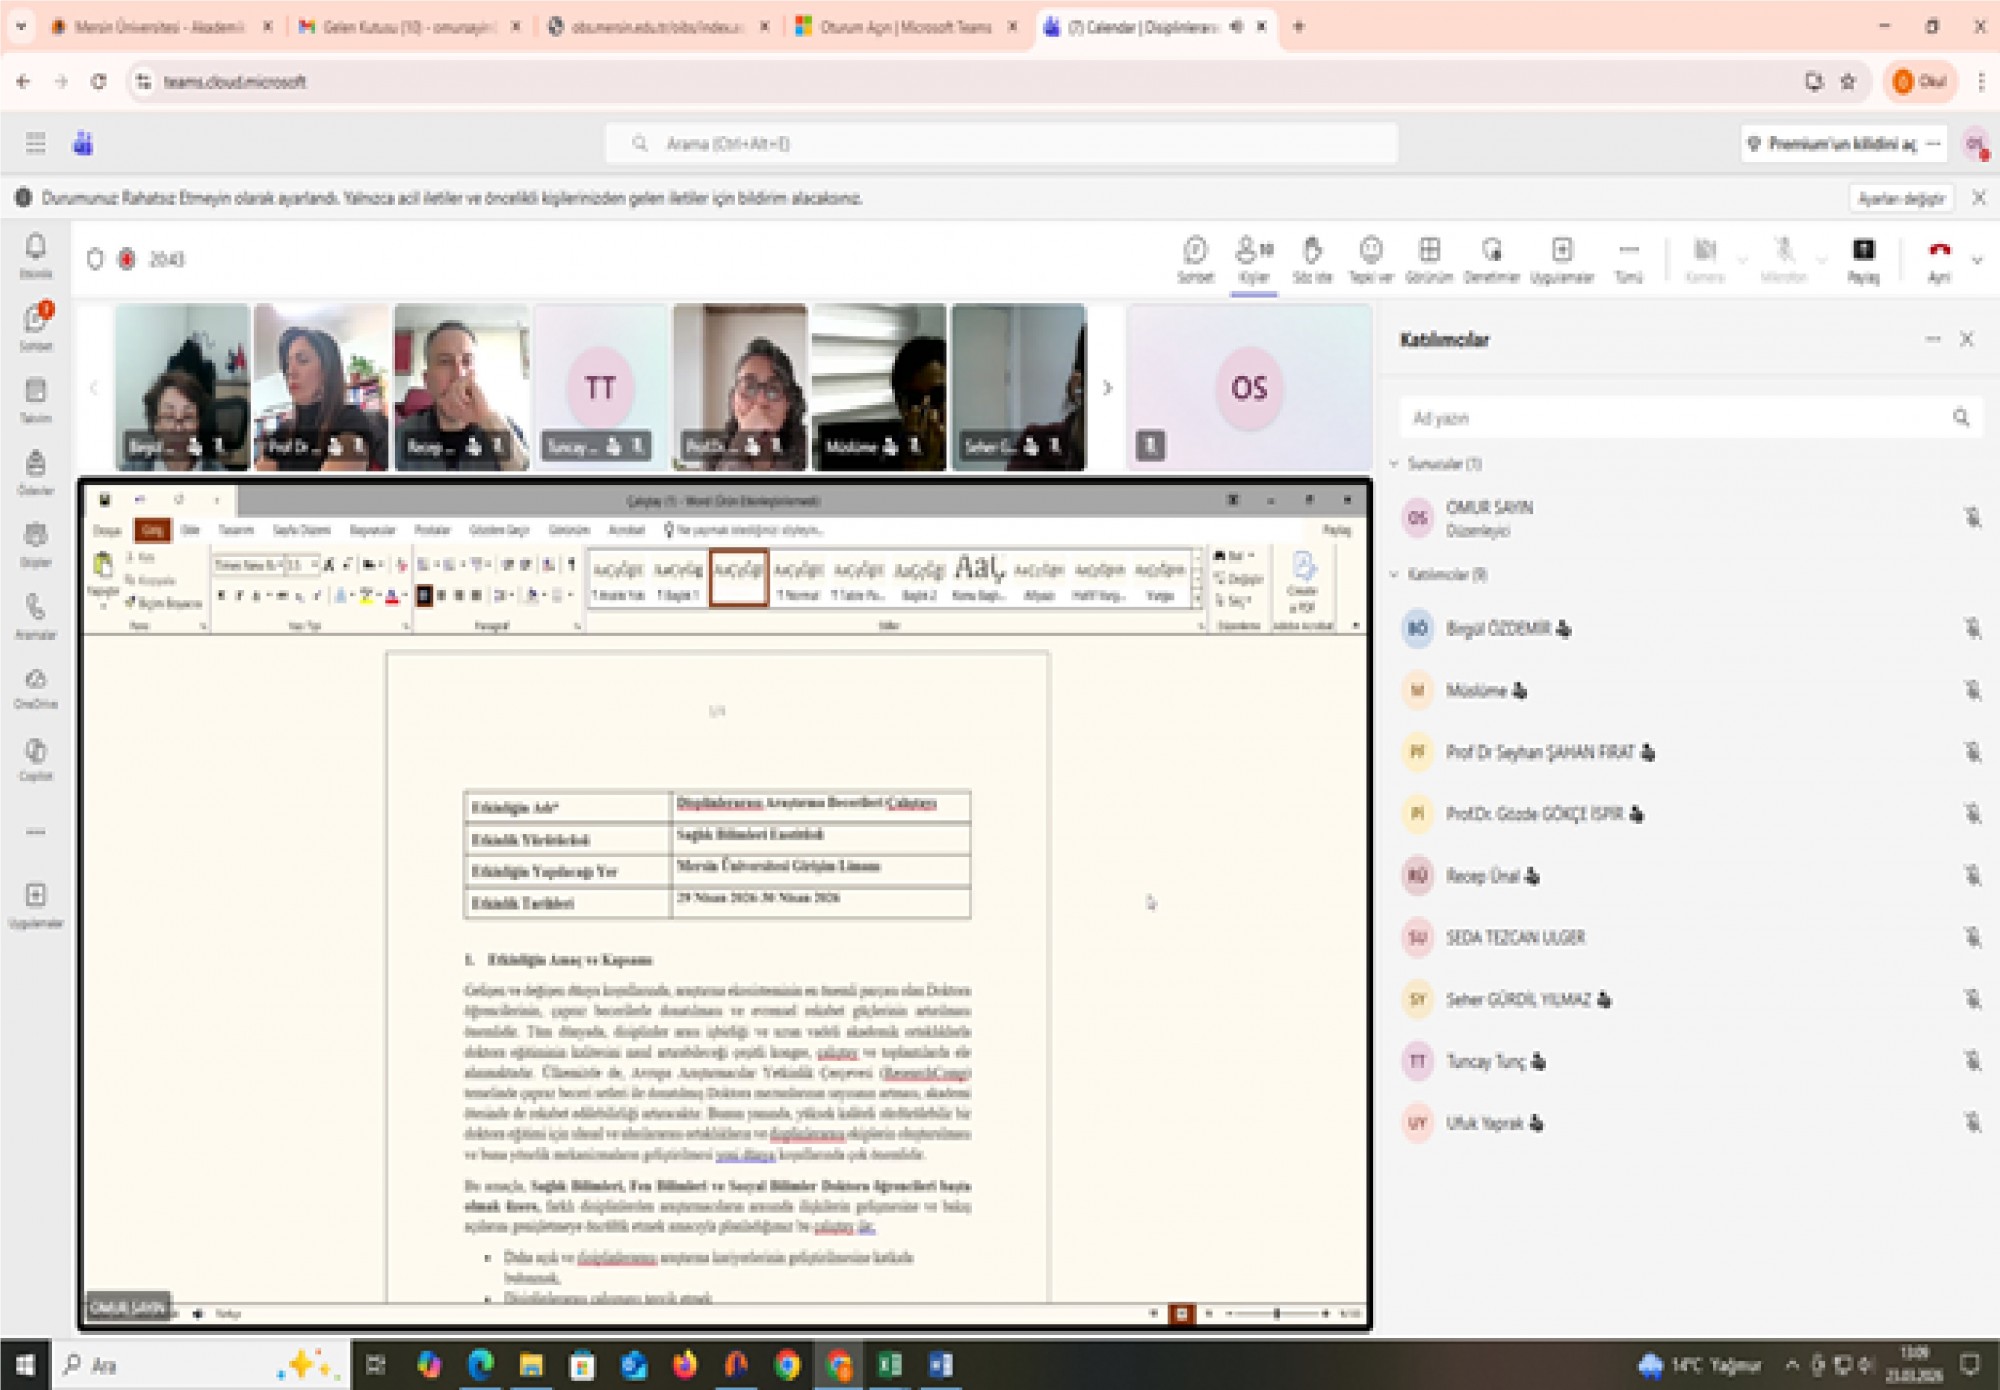Toggle the Mikrofon microphone button
The width and height of the screenshot is (2000, 1390).
coord(1783,258)
